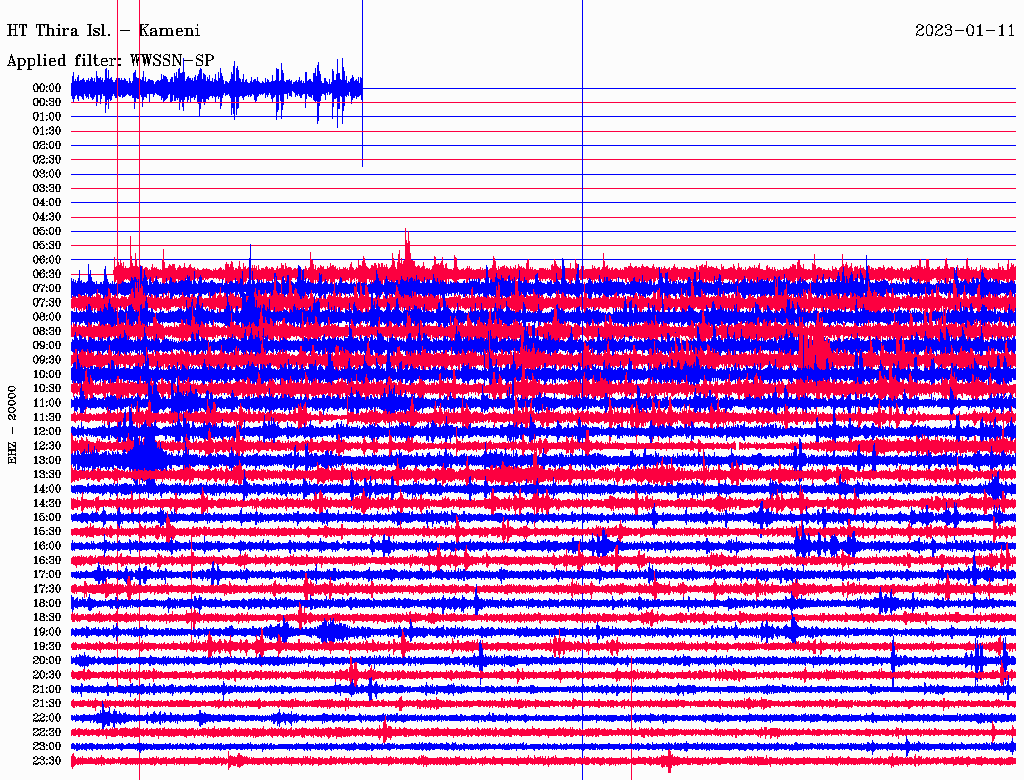Click the blue noisy trace segment at 00:00
The height and width of the screenshot is (780, 1024).
[217, 90]
